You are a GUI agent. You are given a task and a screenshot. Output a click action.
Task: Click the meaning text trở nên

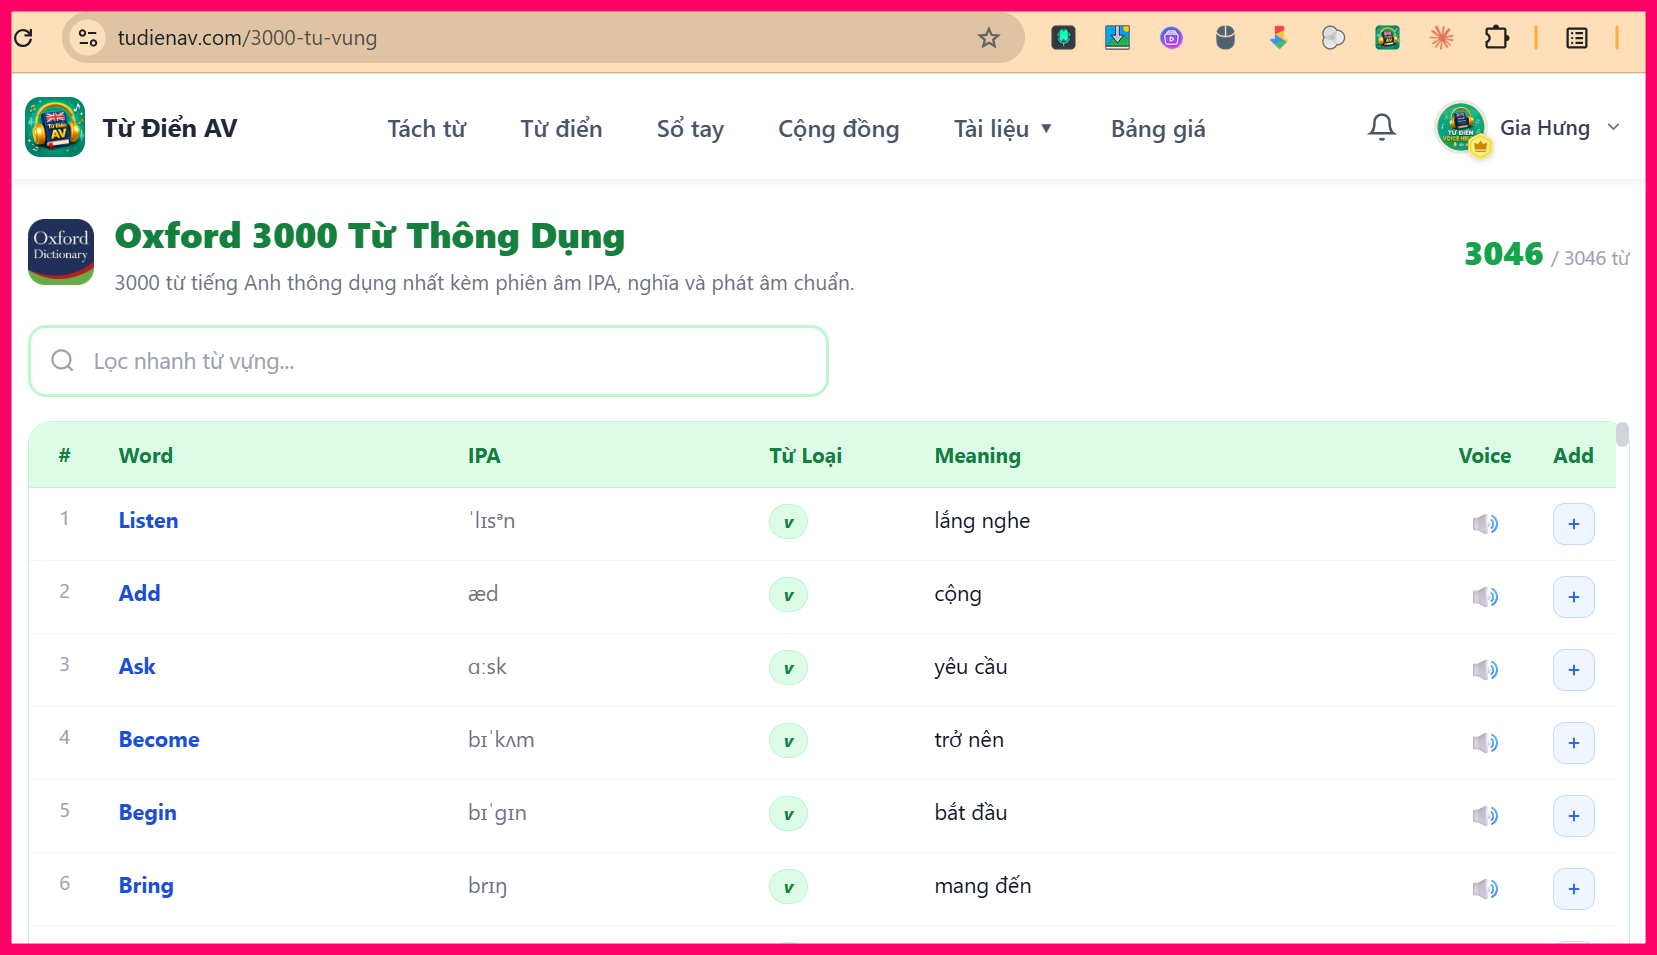(x=969, y=740)
